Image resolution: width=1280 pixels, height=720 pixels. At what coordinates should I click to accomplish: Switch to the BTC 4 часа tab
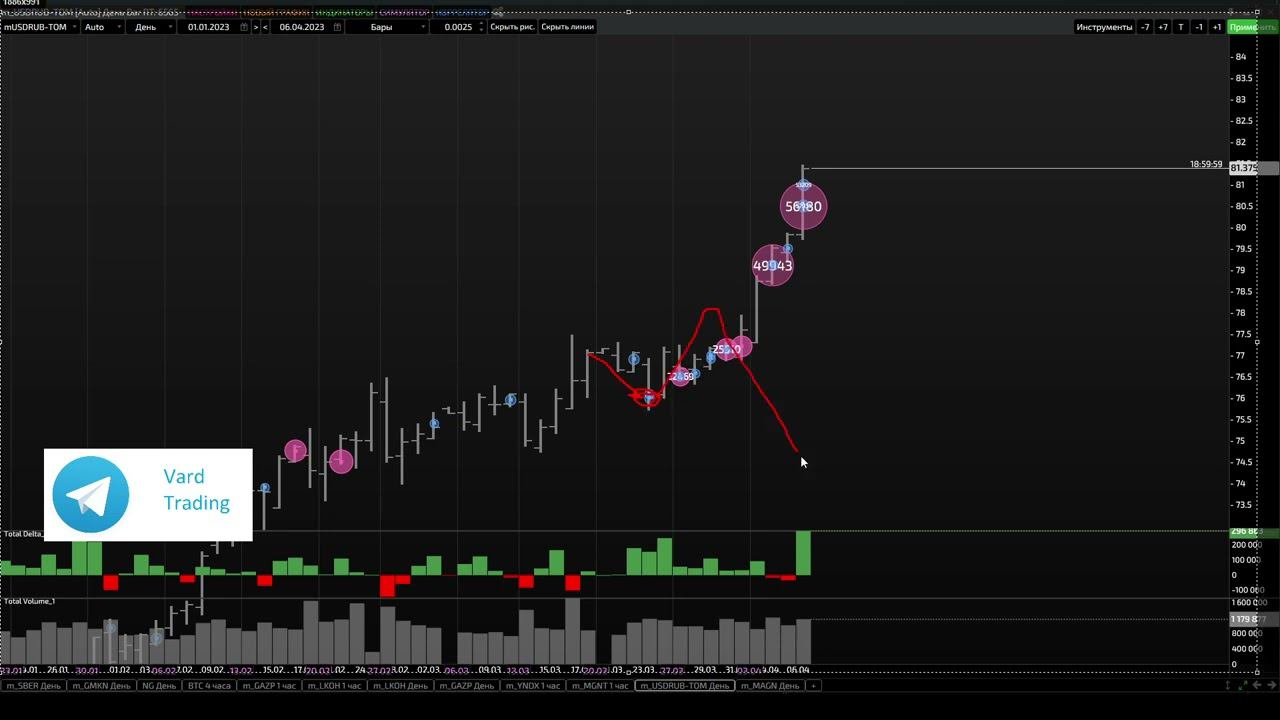click(x=209, y=686)
